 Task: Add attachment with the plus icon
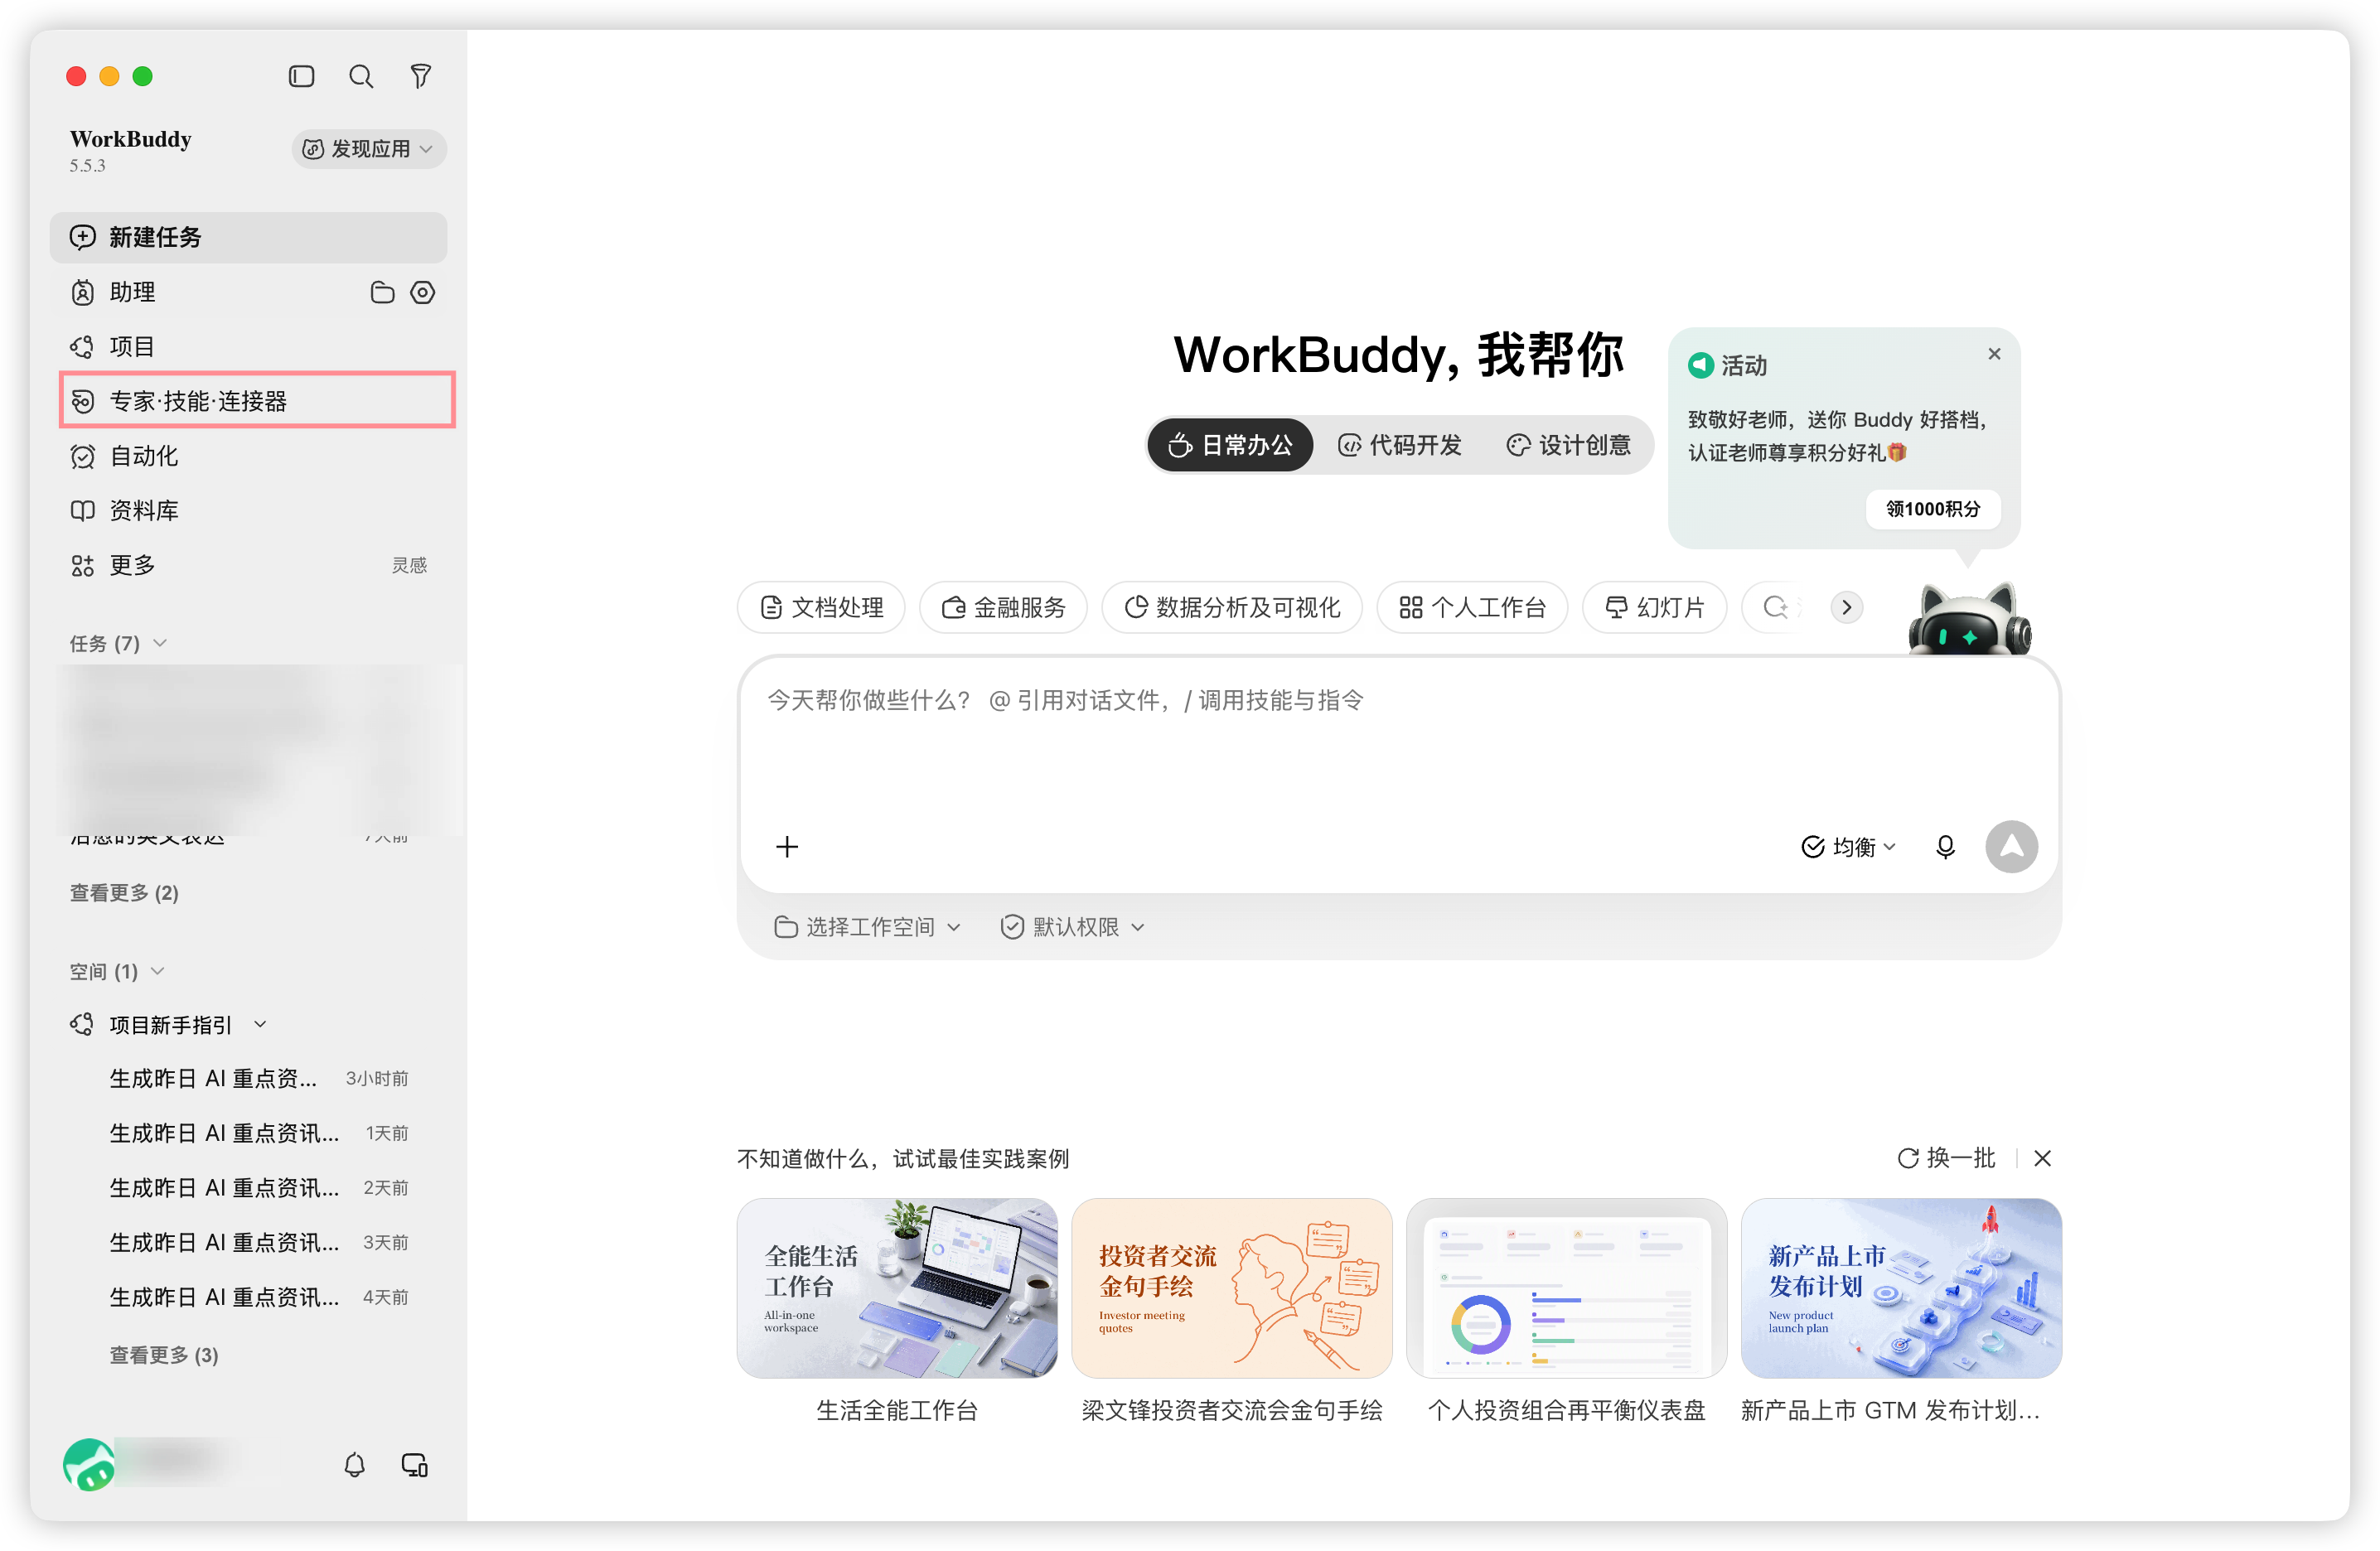click(x=787, y=847)
